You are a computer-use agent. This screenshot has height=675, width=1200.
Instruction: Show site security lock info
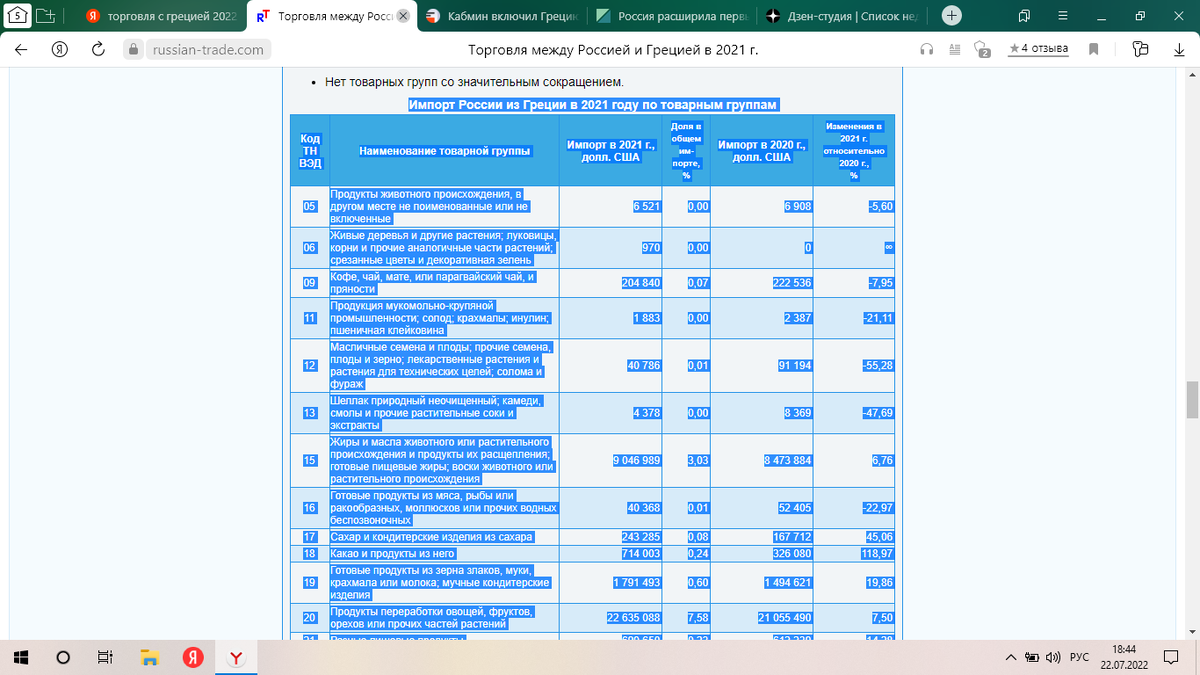pyautogui.click(x=133, y=49)
